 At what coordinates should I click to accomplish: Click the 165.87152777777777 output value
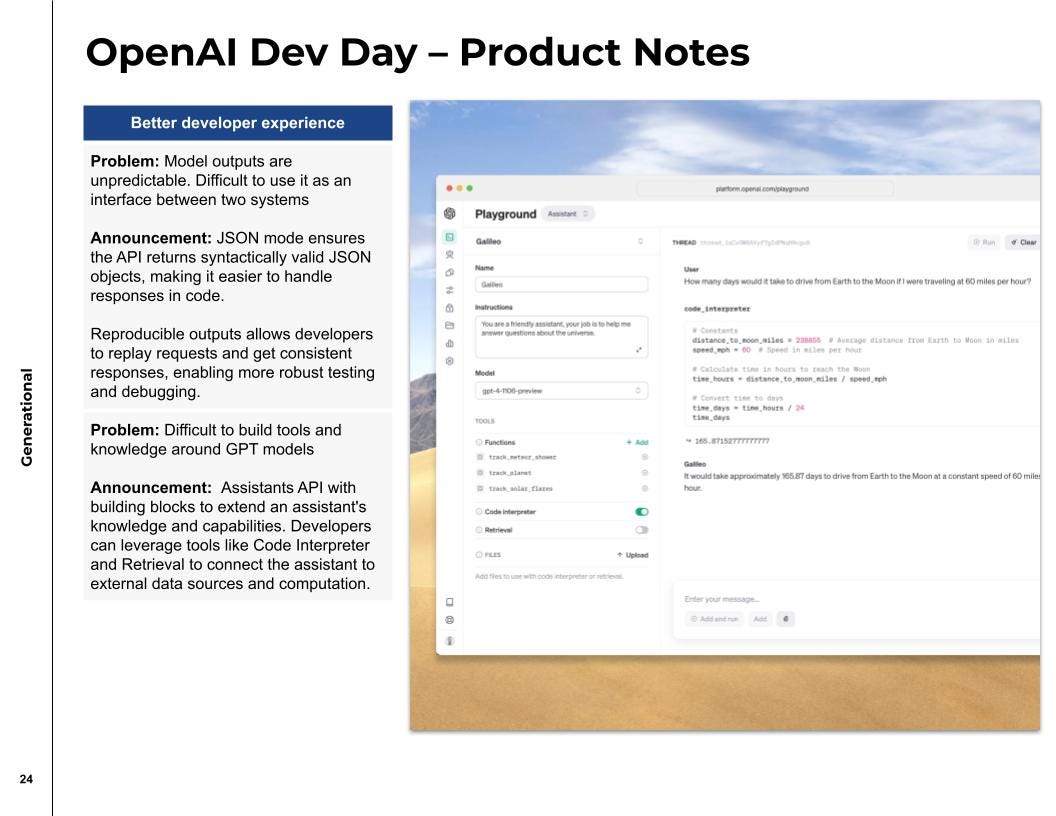click(731, 441)
